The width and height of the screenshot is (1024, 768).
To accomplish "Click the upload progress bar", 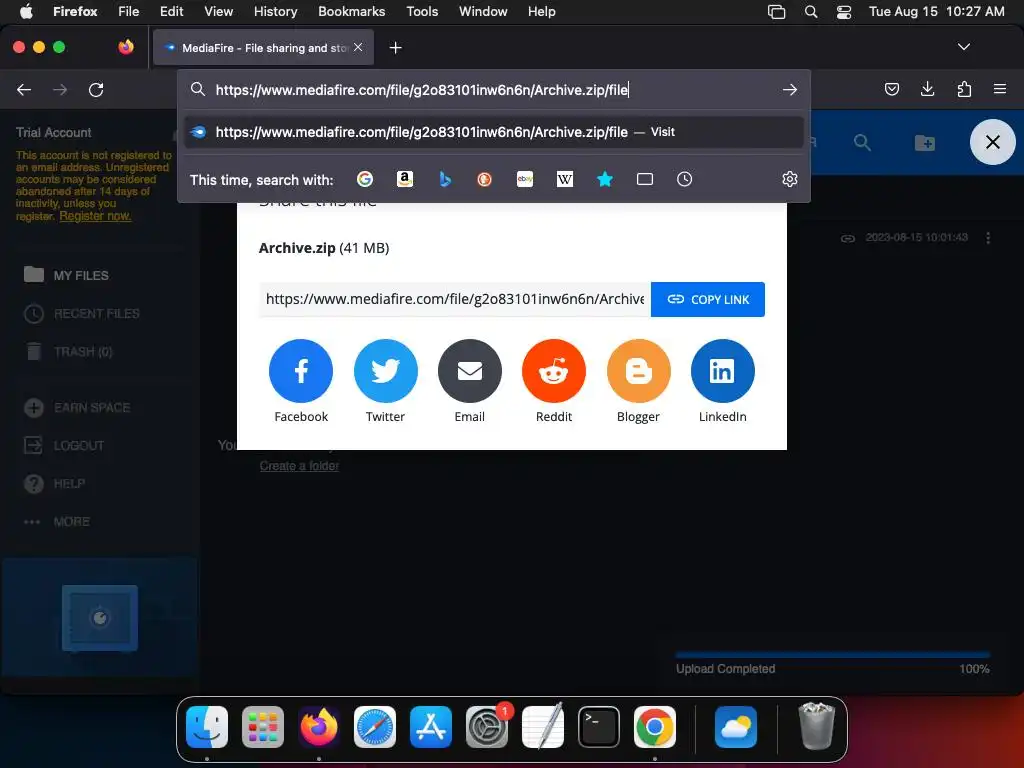I will (x=833, y=654).
